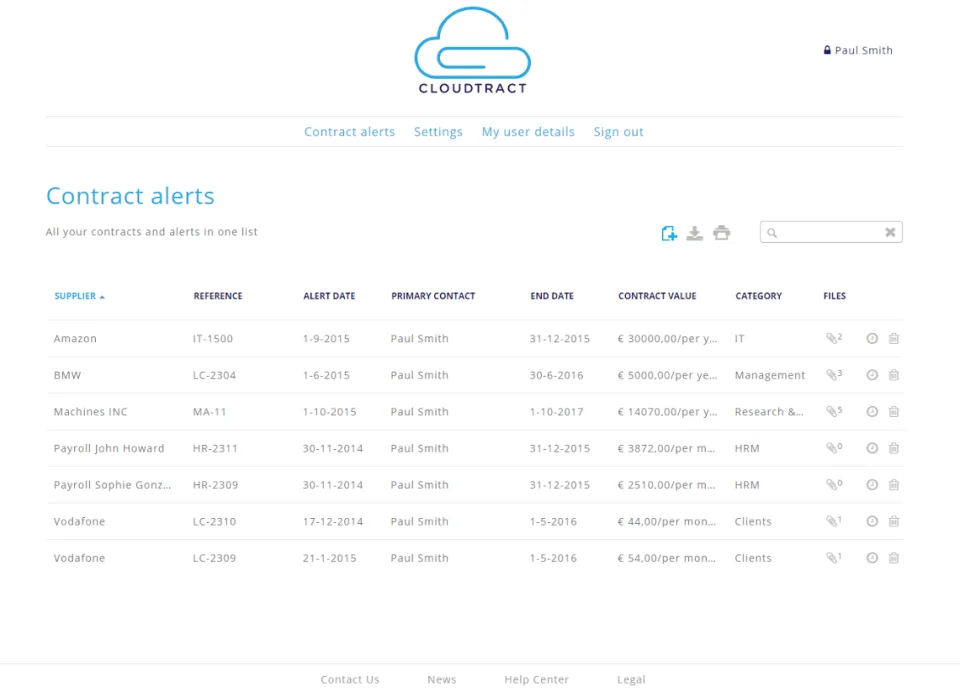Click the Management category cell
Viewport: 960px width, 692px height.
(x=770, y=375)
